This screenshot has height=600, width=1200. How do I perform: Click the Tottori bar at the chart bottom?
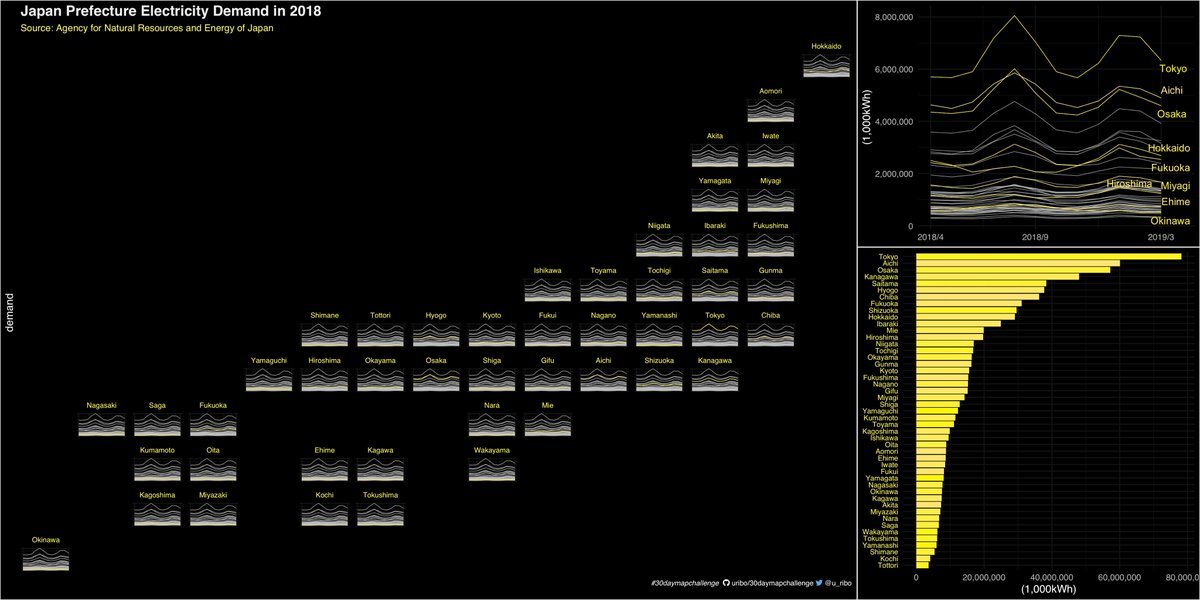(922, 565)
